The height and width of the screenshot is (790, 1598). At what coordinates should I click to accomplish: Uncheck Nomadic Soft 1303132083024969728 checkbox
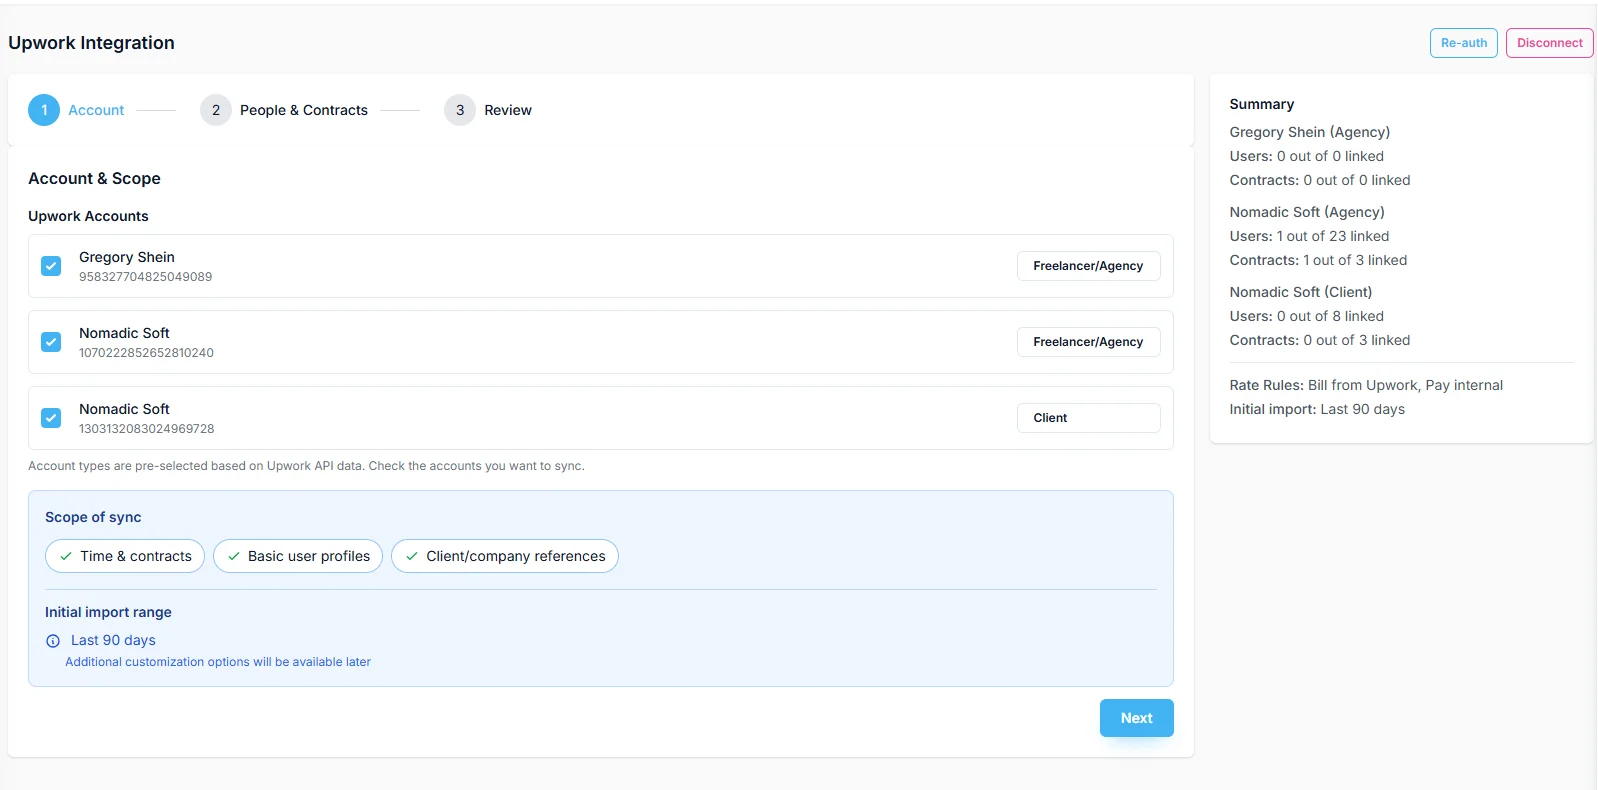51,418
